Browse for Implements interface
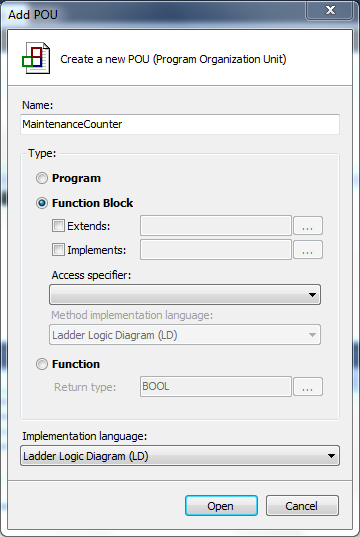 point(308,249)
